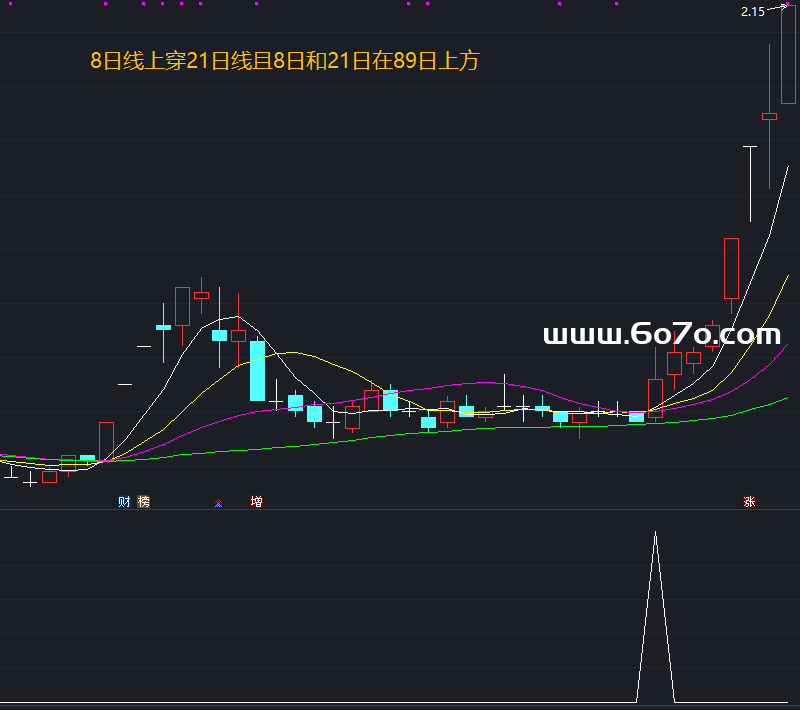
Task: Click the 涨 marker icon
Action: pyautogui.click(x=749, y=502)
